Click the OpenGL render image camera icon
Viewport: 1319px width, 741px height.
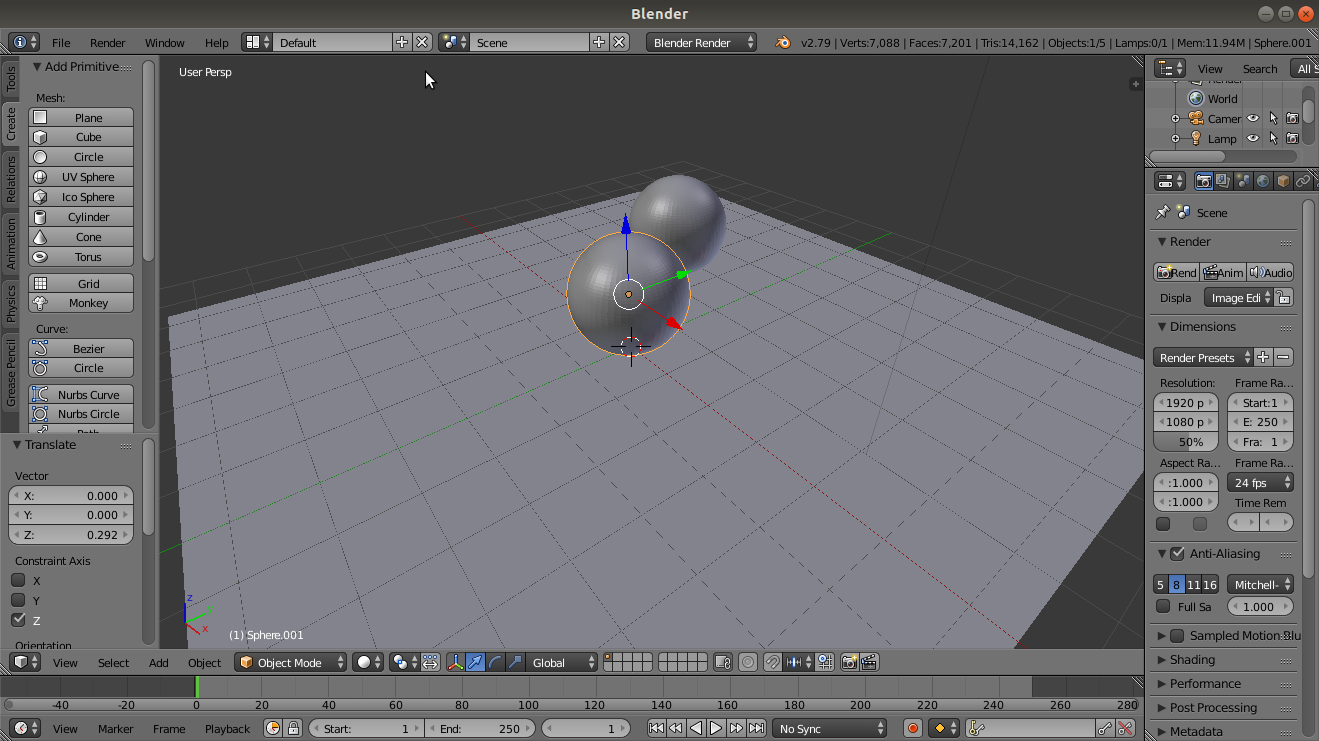click(849, 662)
